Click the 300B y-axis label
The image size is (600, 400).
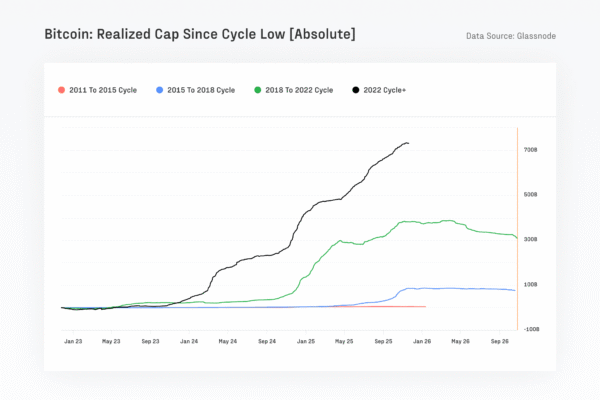[531, 240]
